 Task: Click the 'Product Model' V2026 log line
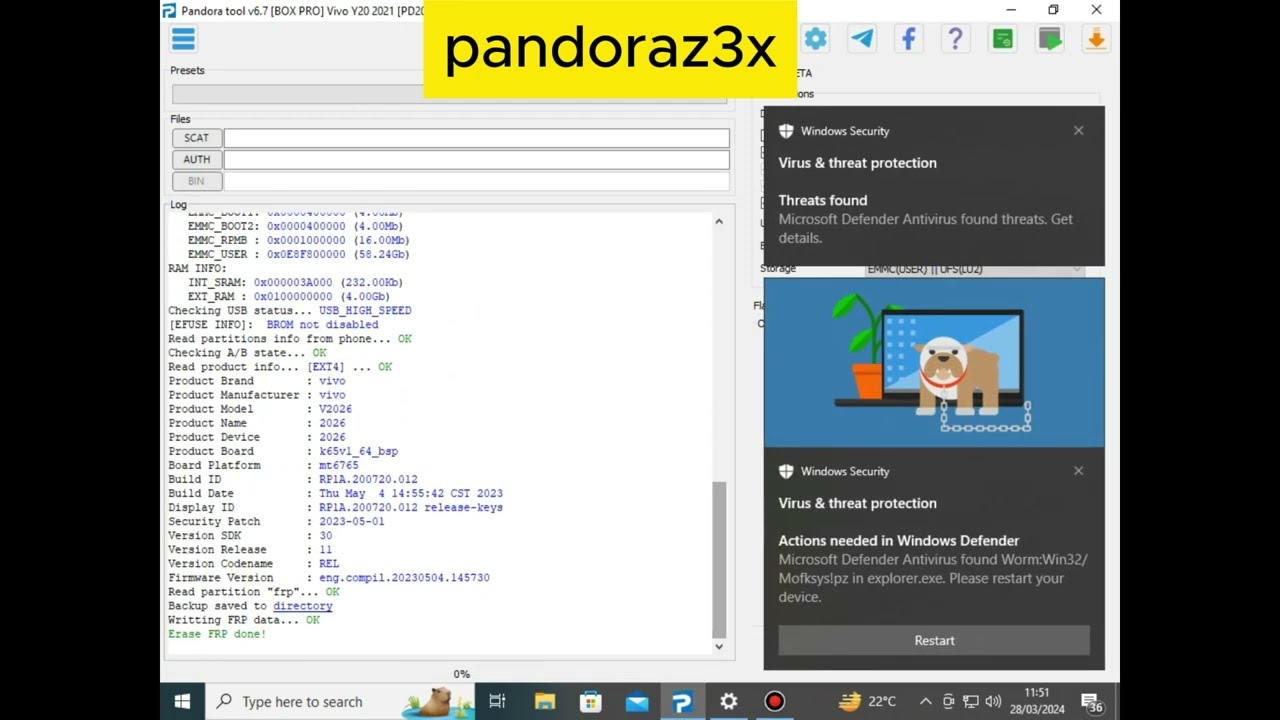click(x=260, y=409)
